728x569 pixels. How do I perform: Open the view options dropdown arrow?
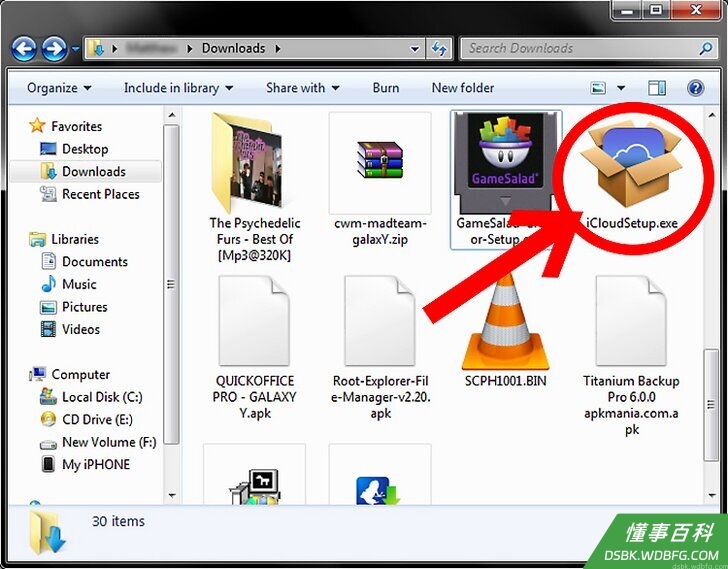pyautogui.click(x=621, y=88)
